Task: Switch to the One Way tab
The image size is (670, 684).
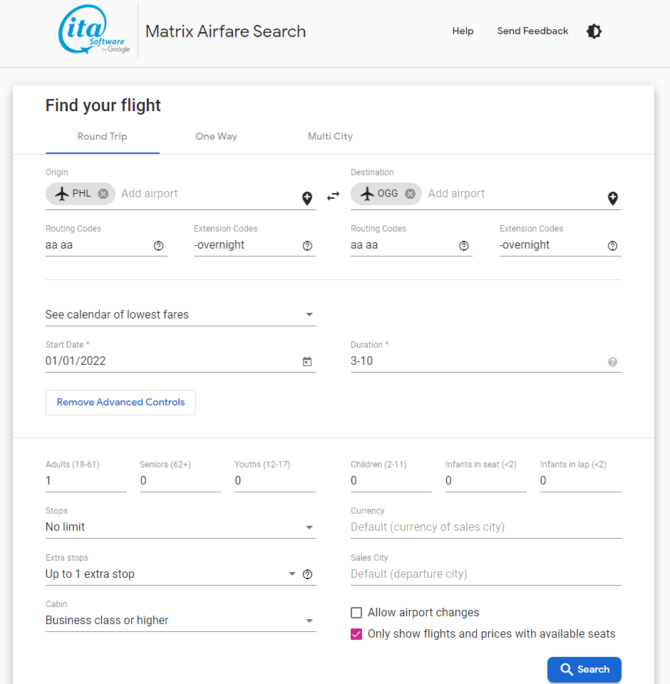Action: (216, 137)
